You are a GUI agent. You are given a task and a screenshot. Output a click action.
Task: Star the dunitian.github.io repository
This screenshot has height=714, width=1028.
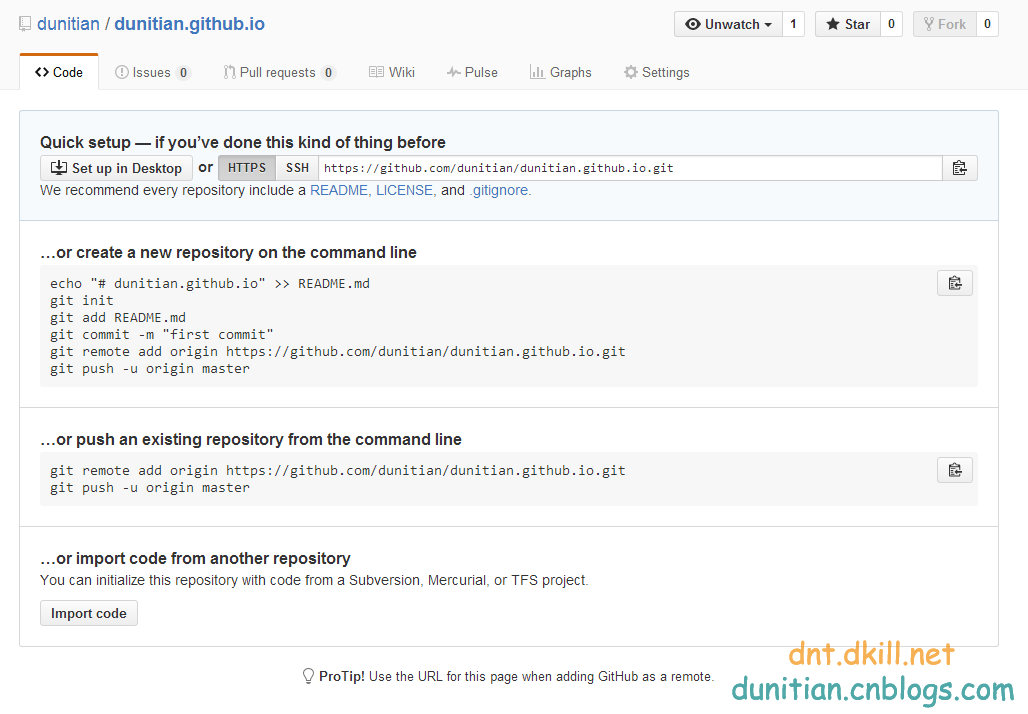click(848, 24)
